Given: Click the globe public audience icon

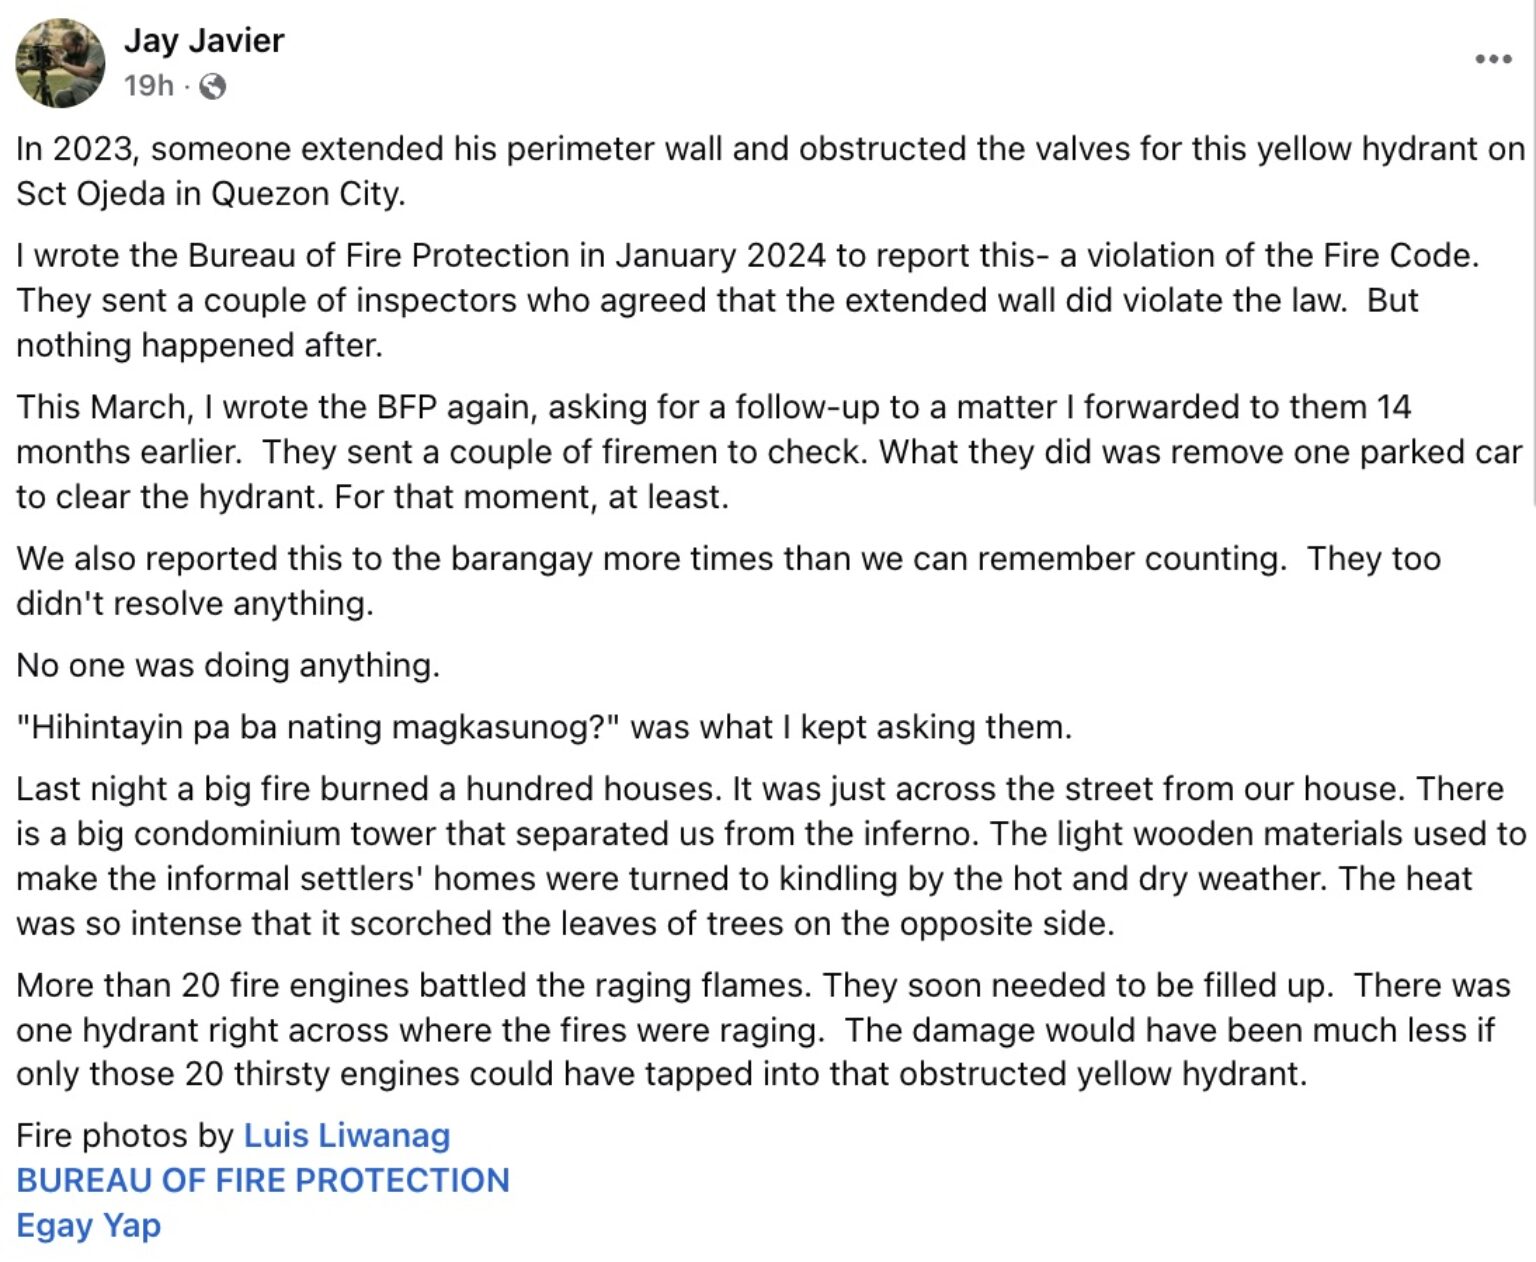Looking at the screenshot, I should click(x=212, y=87).
